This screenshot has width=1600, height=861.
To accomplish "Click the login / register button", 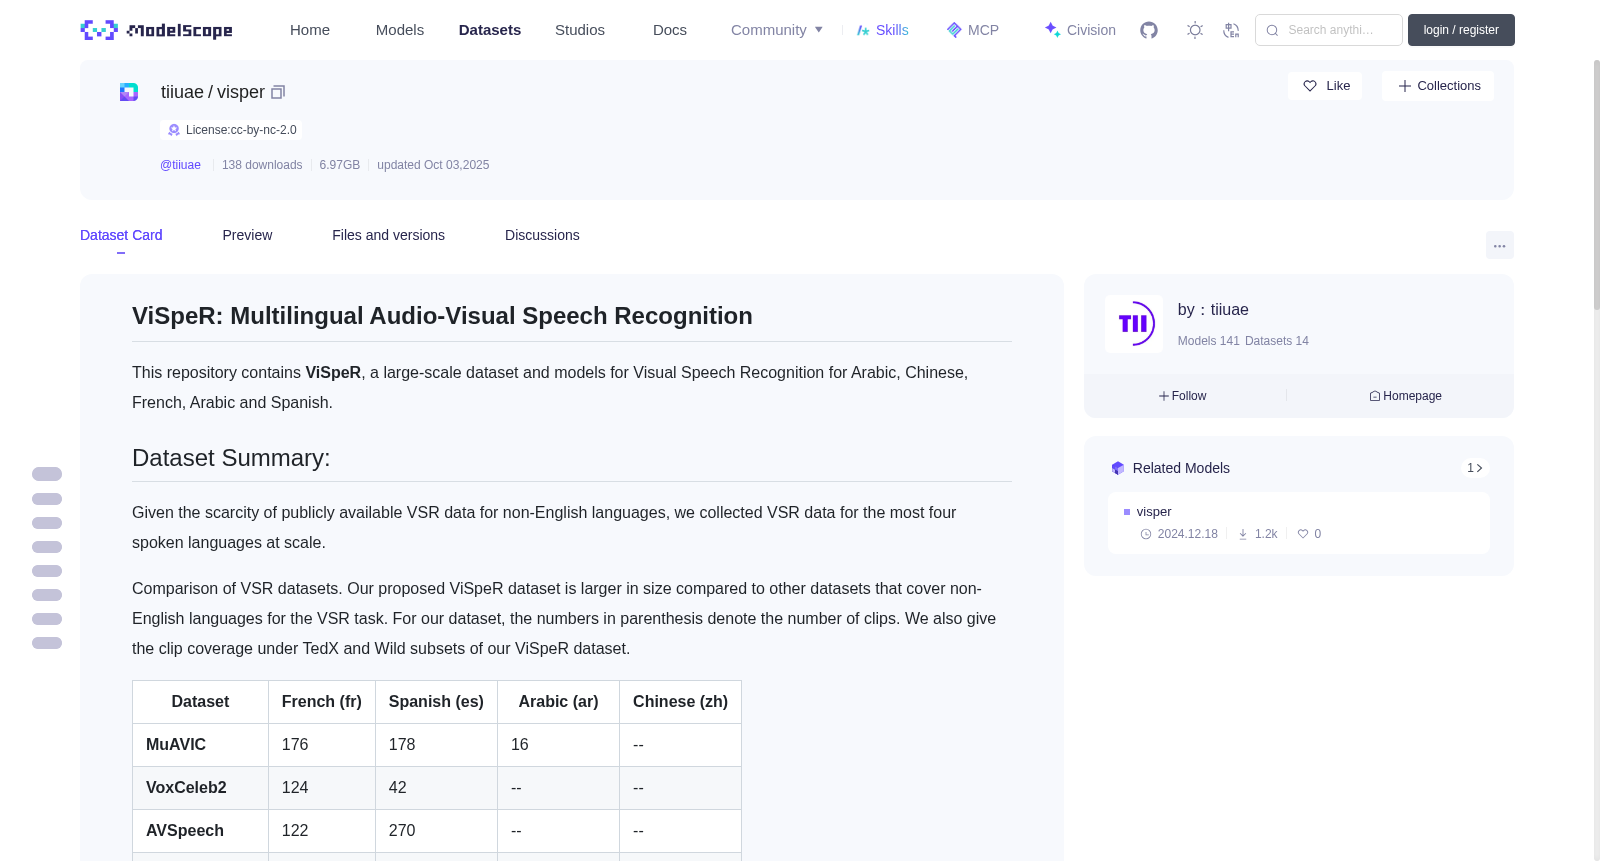I will (x=1461, y=30).
